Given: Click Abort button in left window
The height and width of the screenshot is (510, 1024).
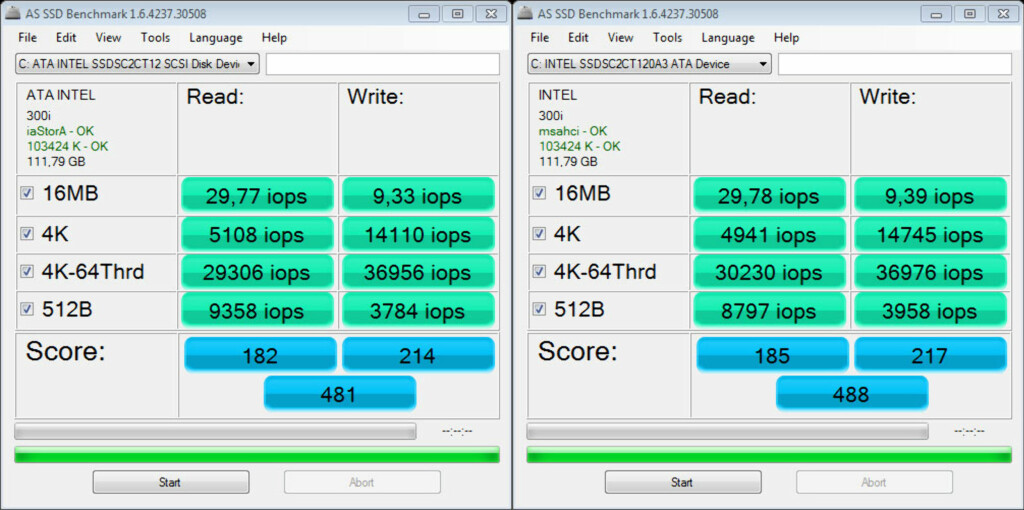Looking at the screenshot, I should [x=362, y=483].
